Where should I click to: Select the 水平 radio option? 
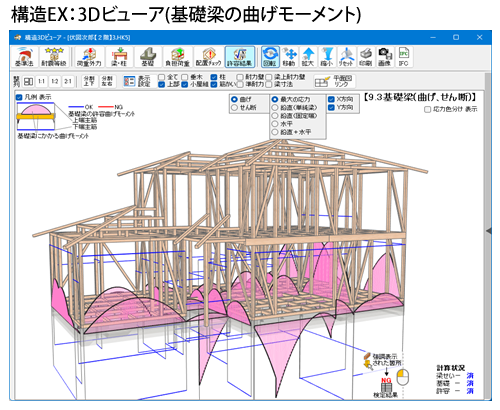coord(275,124)
